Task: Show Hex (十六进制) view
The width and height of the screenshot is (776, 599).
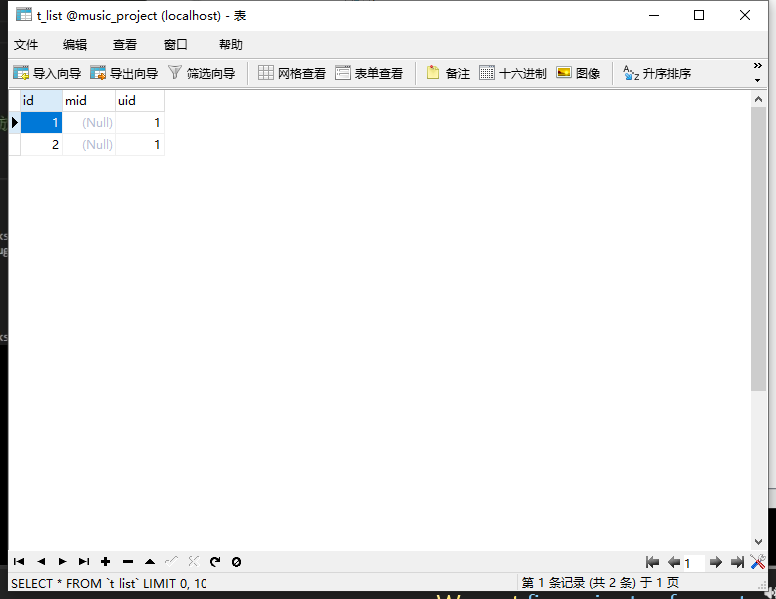Action: click(513, 73)
